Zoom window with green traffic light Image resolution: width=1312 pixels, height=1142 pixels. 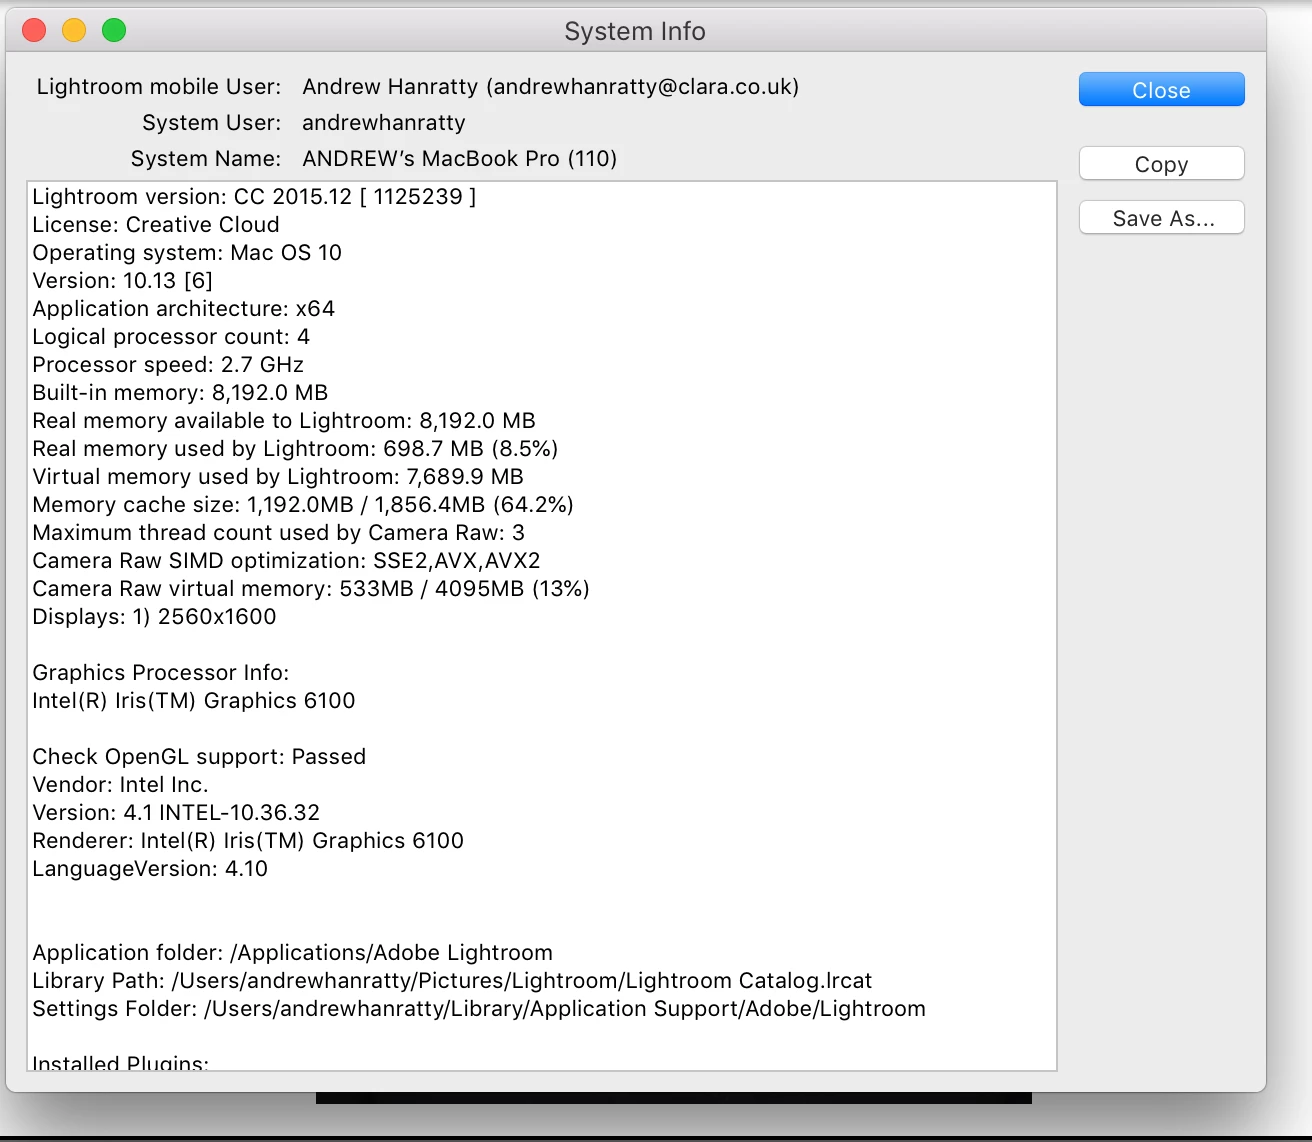pyautogui.click(x=114, y=31)
